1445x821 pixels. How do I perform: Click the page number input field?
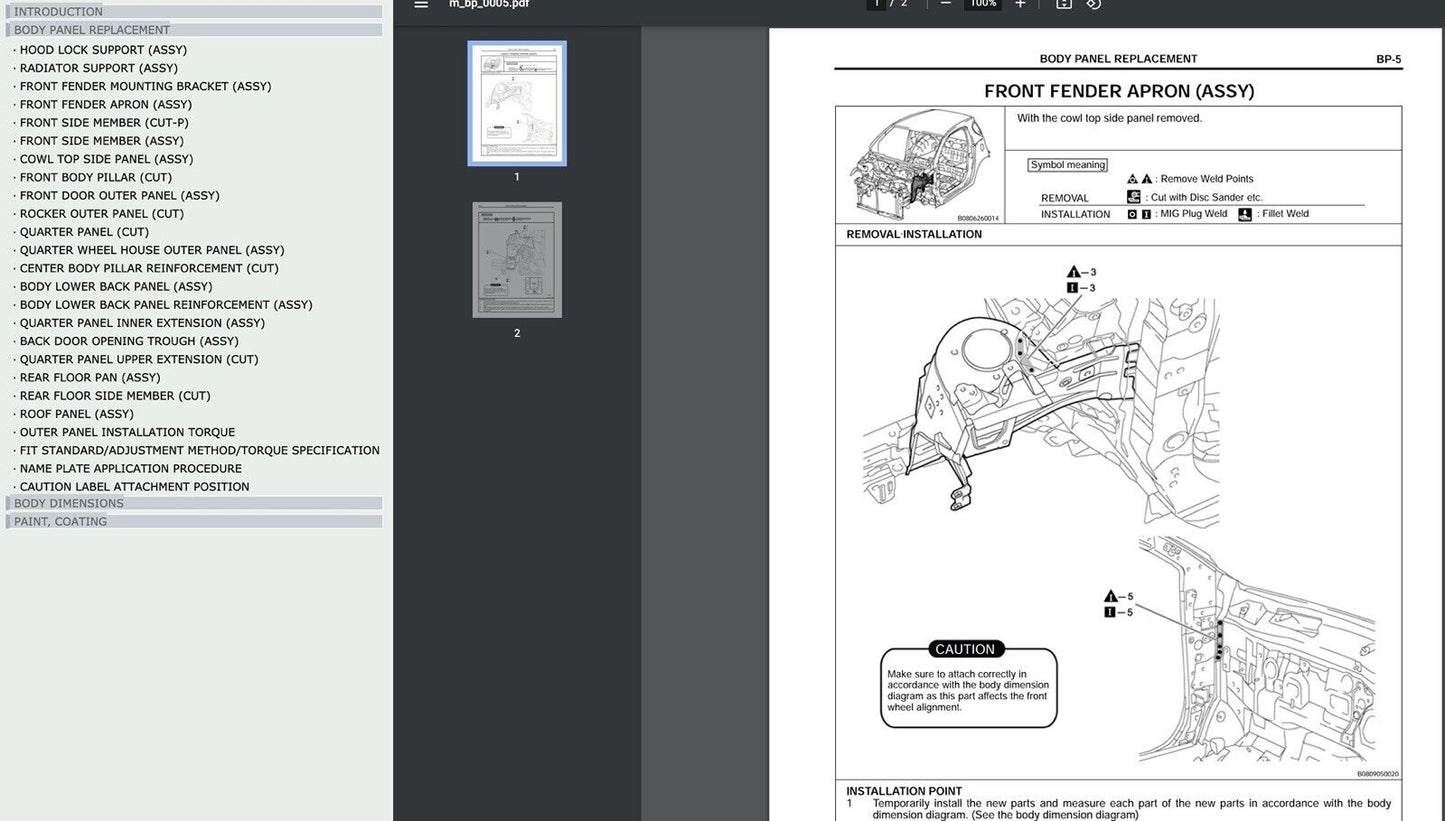pyautogui.click(x=878, y=4)
